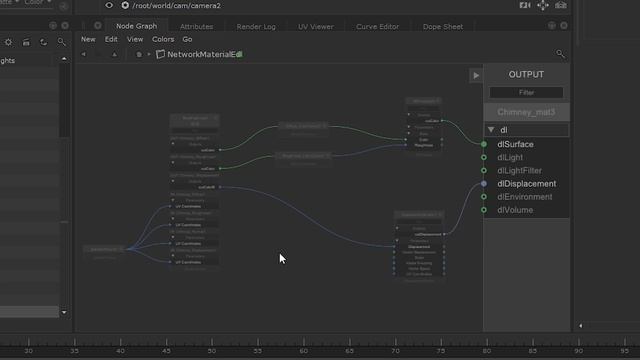Click the first round icon right of the Dope Sheet tab
640x360 pixels.
click(x=552, y=26)
